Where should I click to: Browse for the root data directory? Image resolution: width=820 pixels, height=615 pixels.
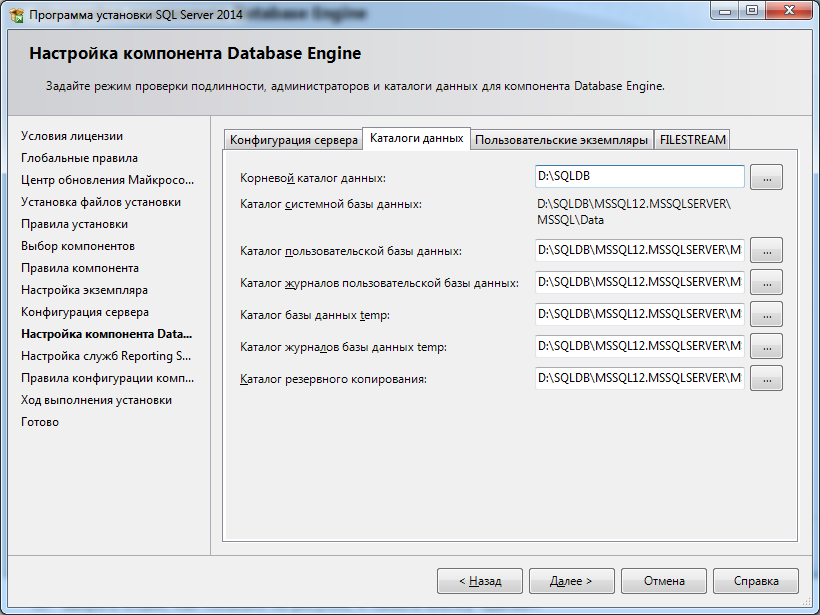(x=766, y=178)
